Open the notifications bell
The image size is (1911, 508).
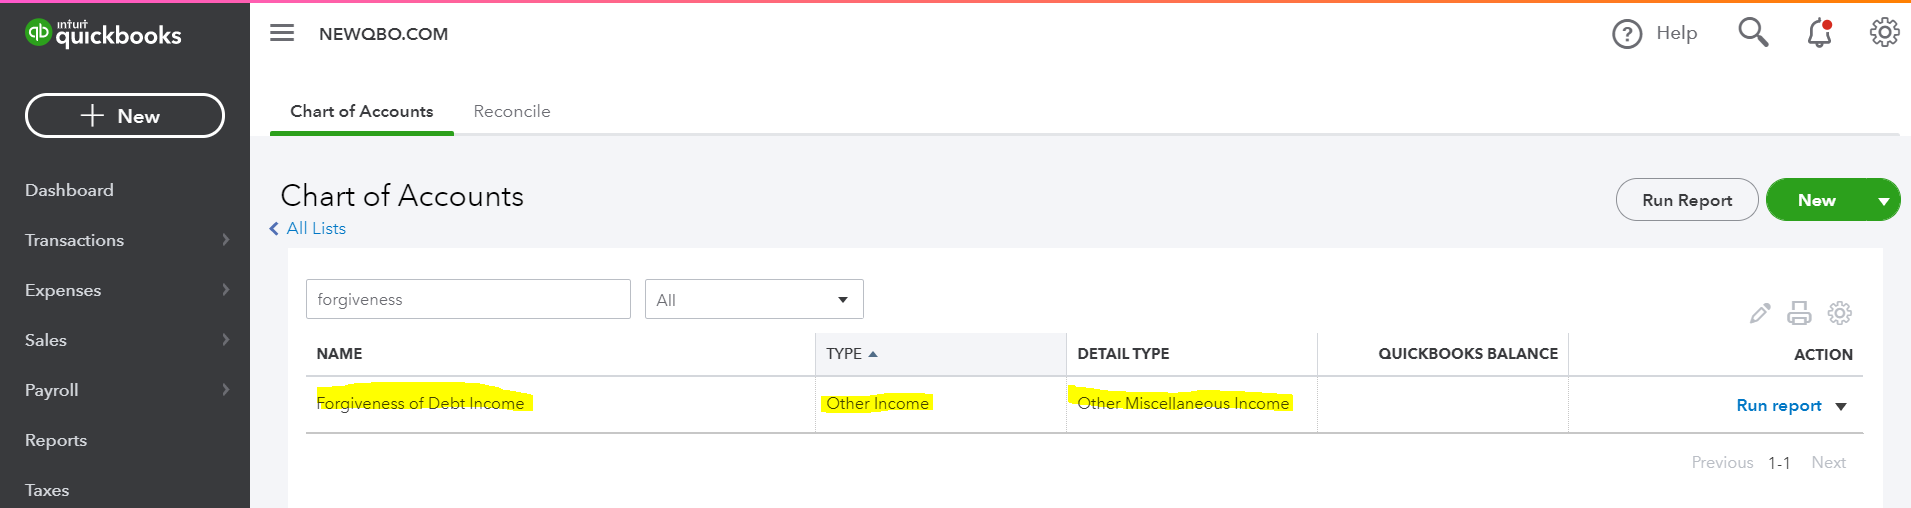point(1819,34)
